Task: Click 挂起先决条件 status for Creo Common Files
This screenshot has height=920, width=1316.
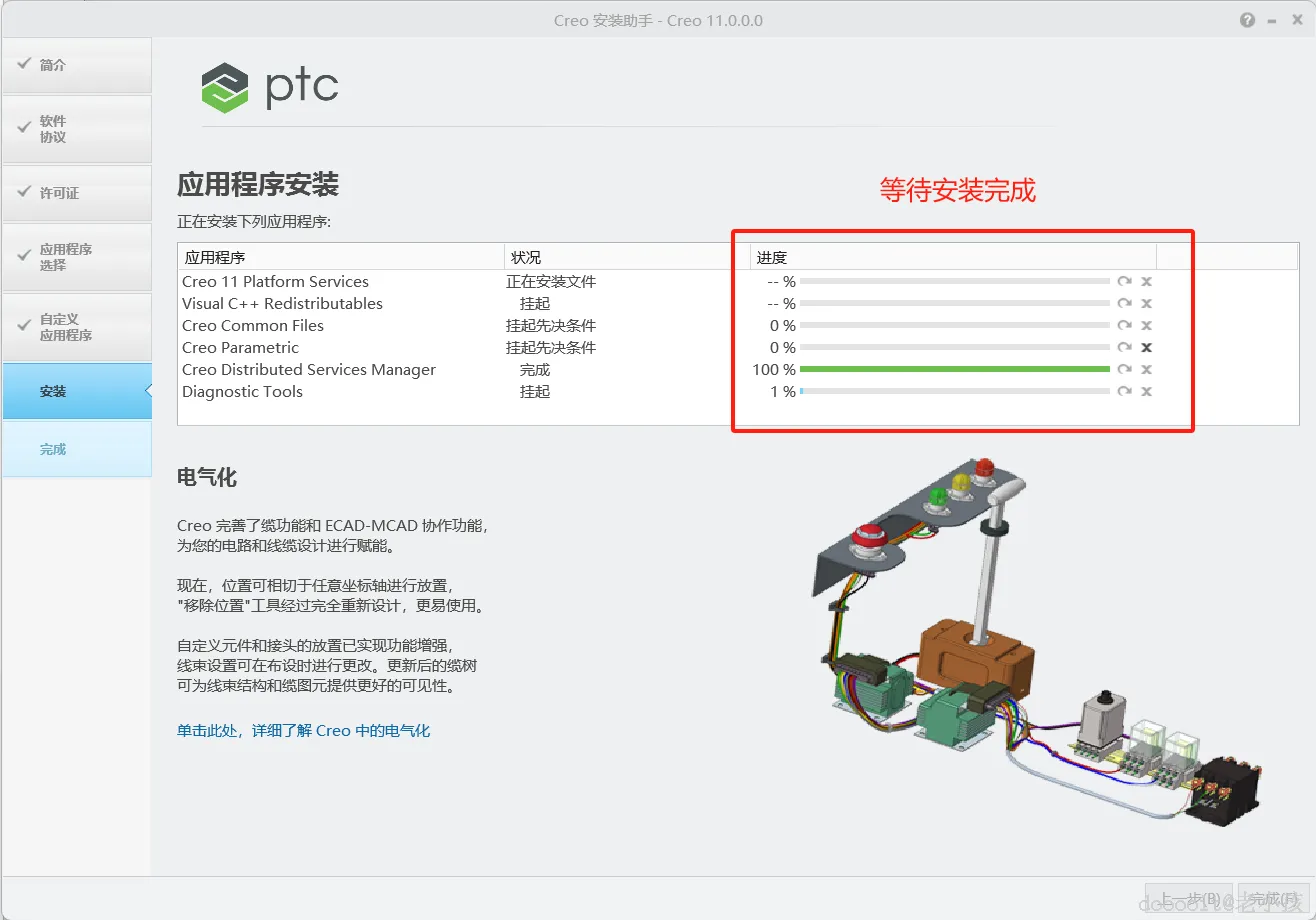Action: coord(551,326)
